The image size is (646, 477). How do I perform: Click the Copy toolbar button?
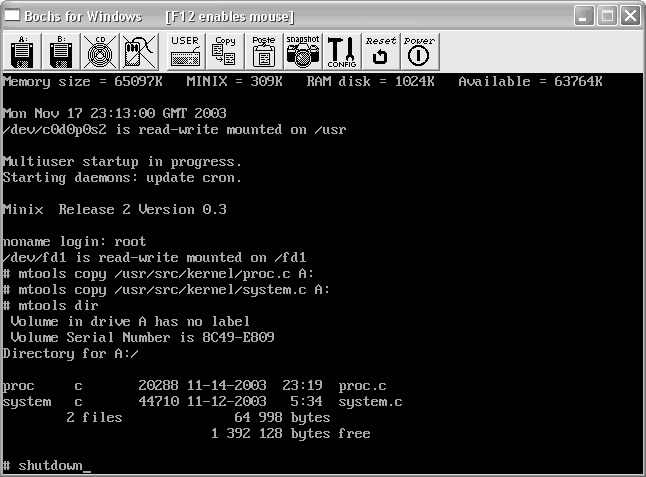point(224,51)
